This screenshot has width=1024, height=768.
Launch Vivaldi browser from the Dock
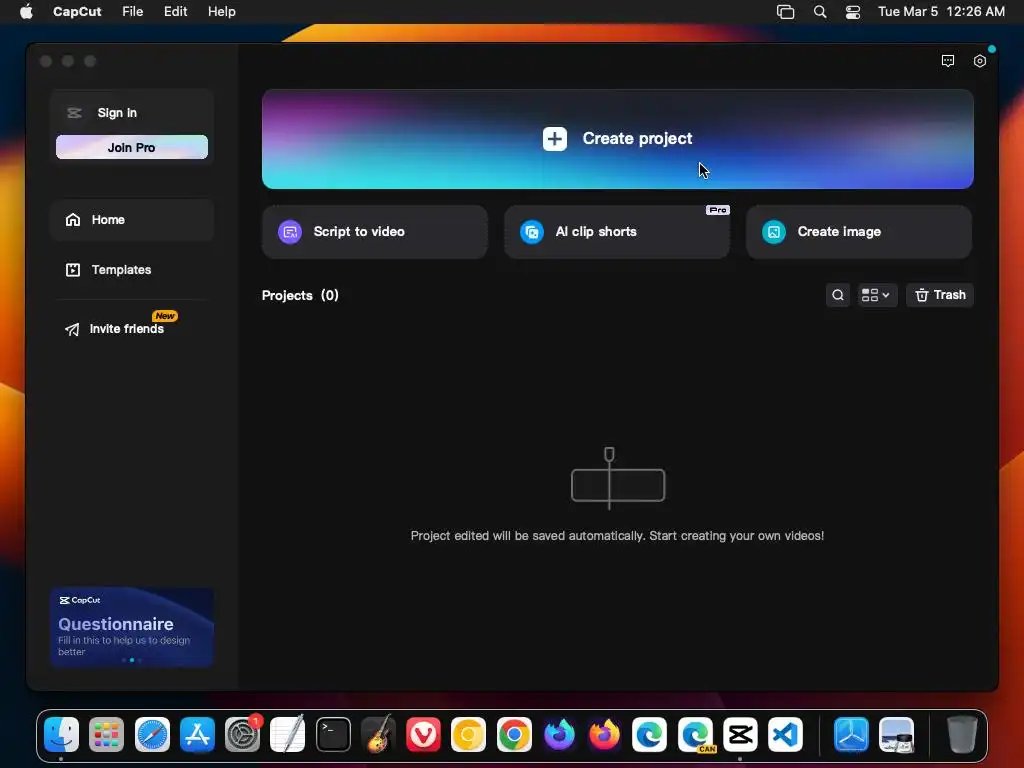coord(423,735)
